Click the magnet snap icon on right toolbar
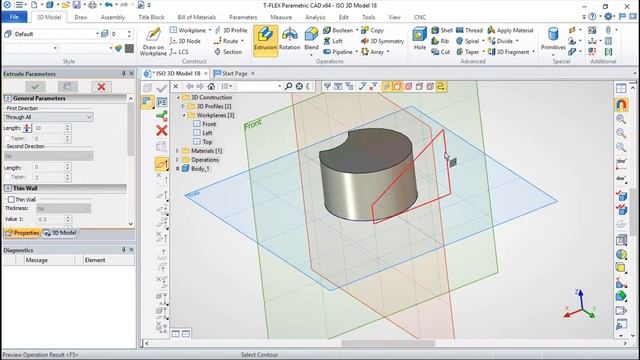The height and width of the screenshot is (360, 640). point(621,105)
